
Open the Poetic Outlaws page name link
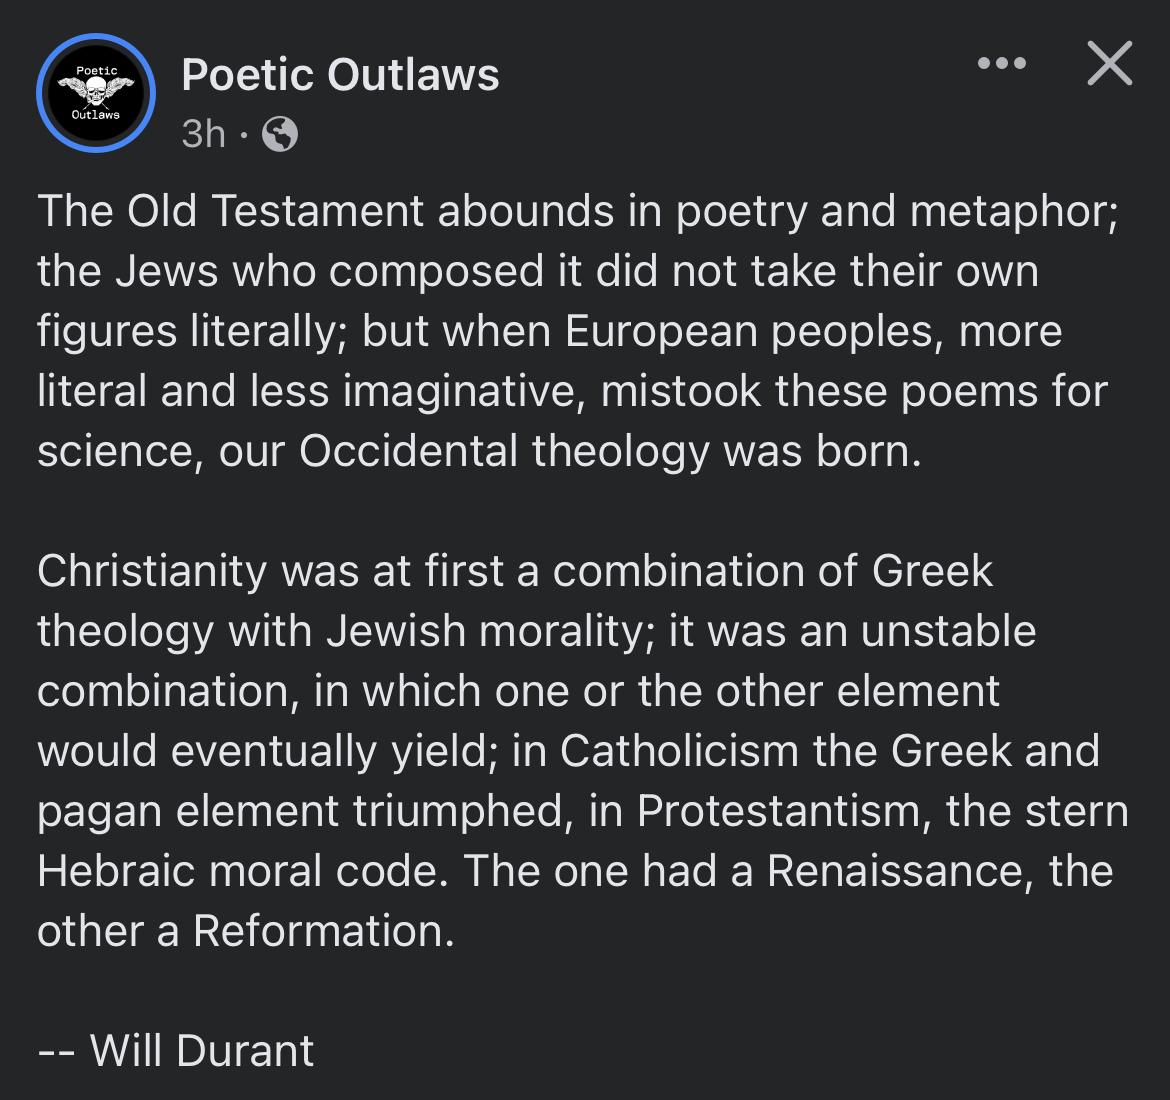pyautogui.click(x=340, y=75)
